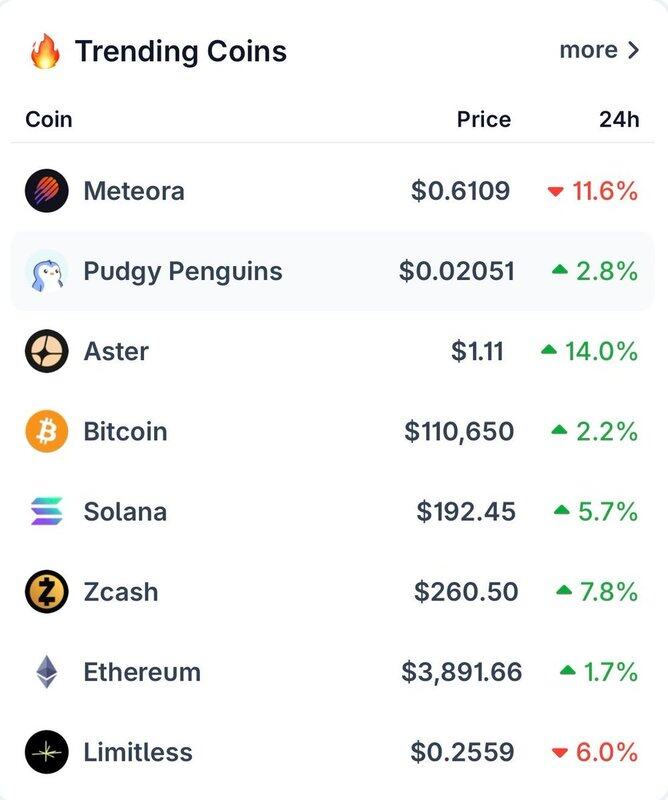The height and width of the screenshot is (800, 668).
Task: Click the Ethereum diamond logo
Action: (x=46, y=672)
